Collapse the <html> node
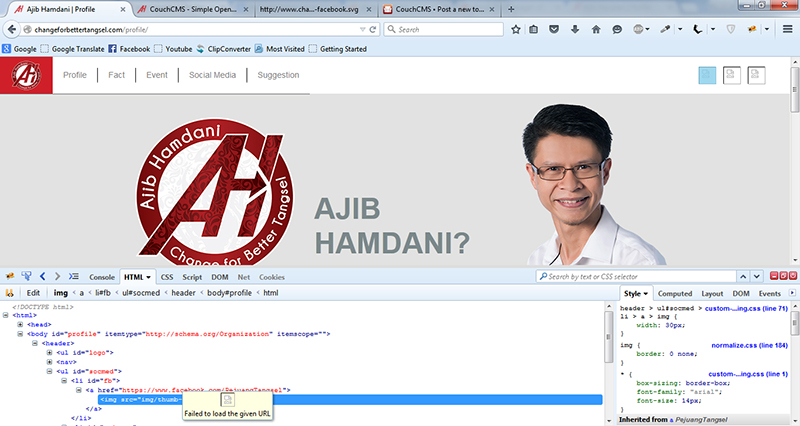Viewport: 800px width, 426px height. pos(6,315)
